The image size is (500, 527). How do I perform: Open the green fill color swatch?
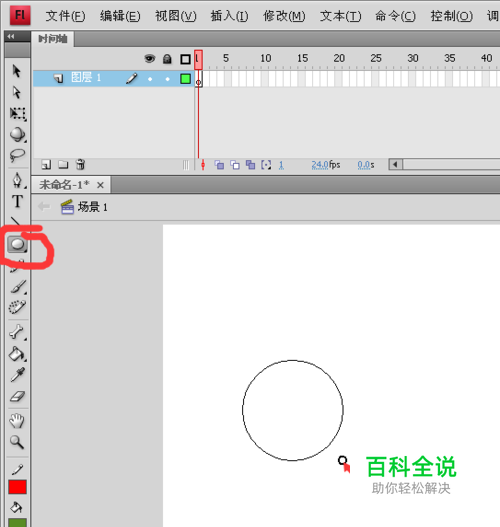(x=17, y=523)
